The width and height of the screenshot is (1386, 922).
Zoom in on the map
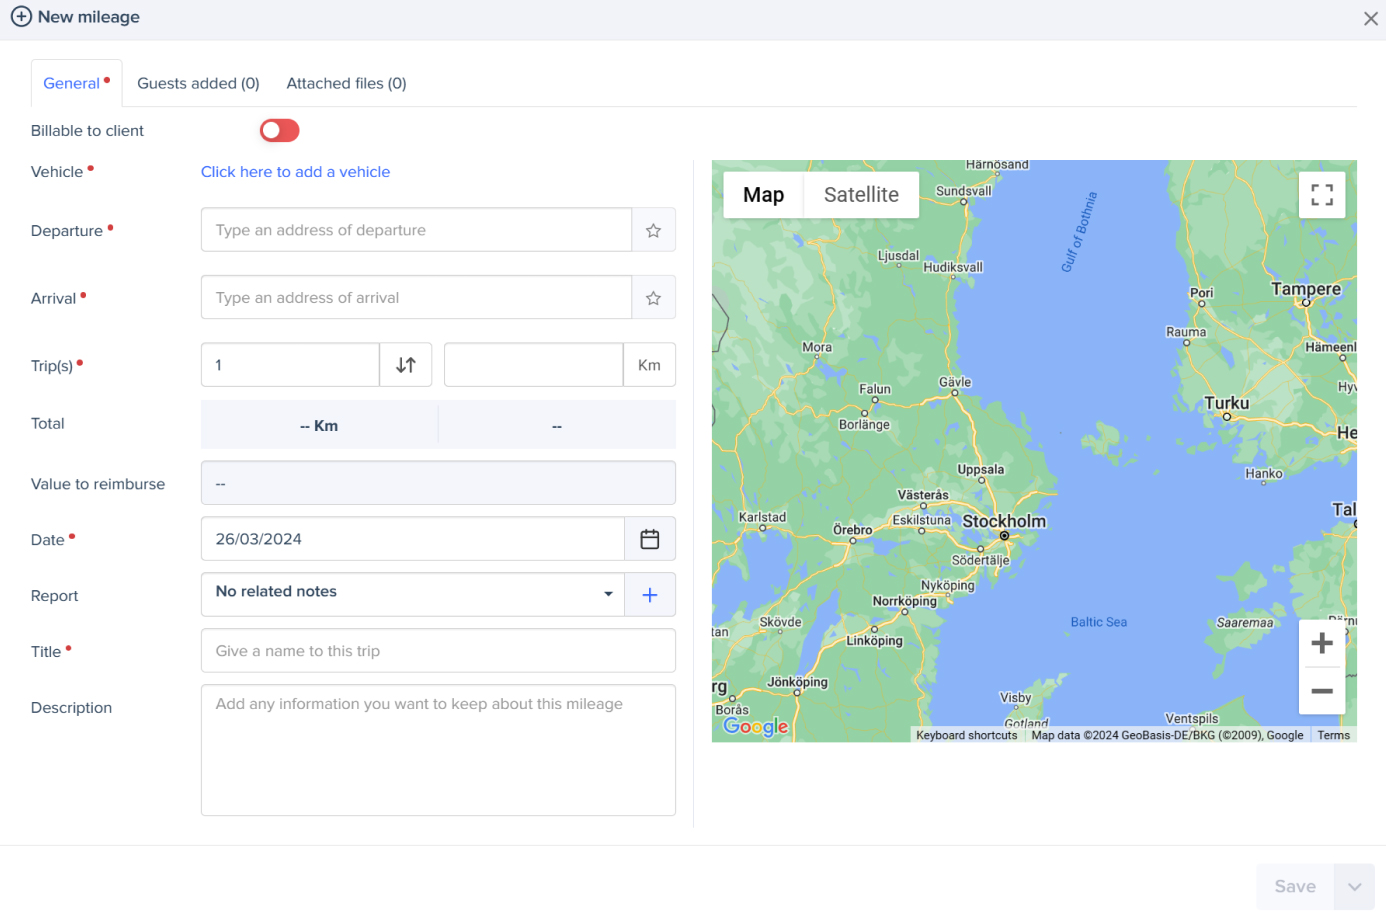coord(1321,643)
